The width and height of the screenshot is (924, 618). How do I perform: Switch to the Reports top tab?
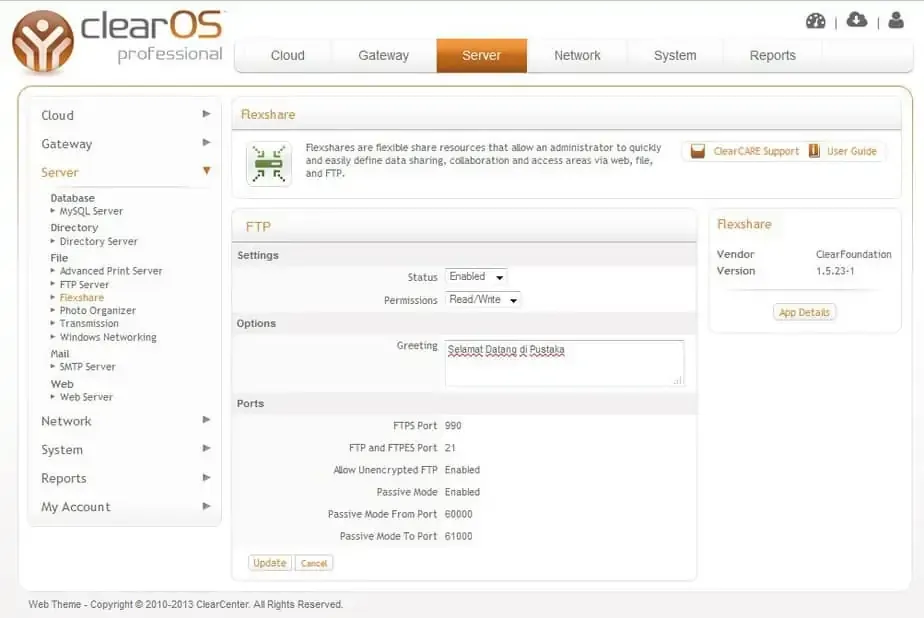(x=772, y=56)
